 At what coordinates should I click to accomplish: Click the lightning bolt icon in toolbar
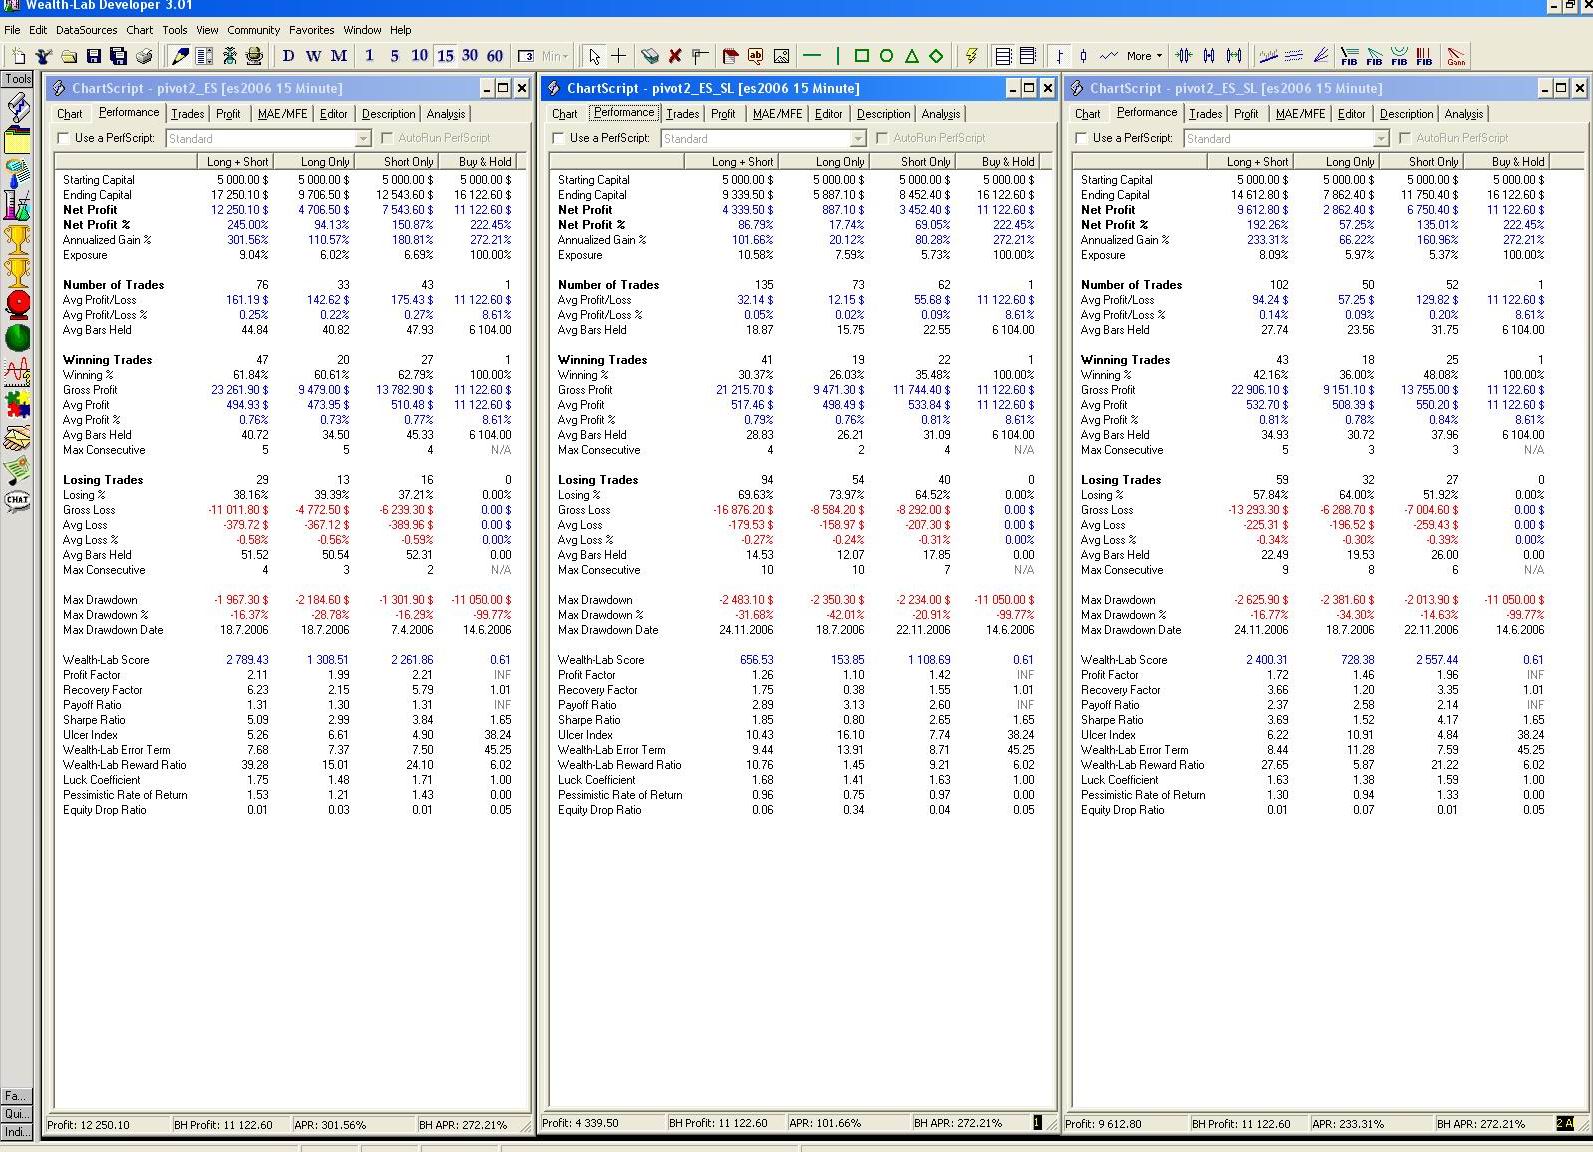(970, 56)
